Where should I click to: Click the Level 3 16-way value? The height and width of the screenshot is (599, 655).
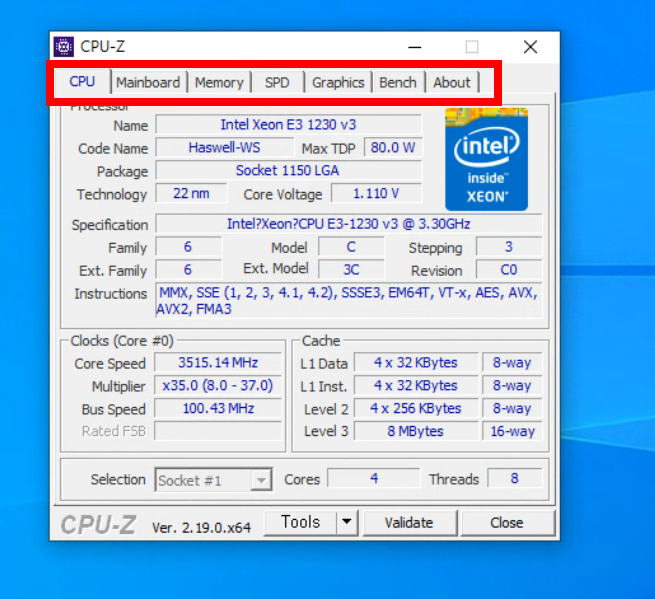pos(512,431)
